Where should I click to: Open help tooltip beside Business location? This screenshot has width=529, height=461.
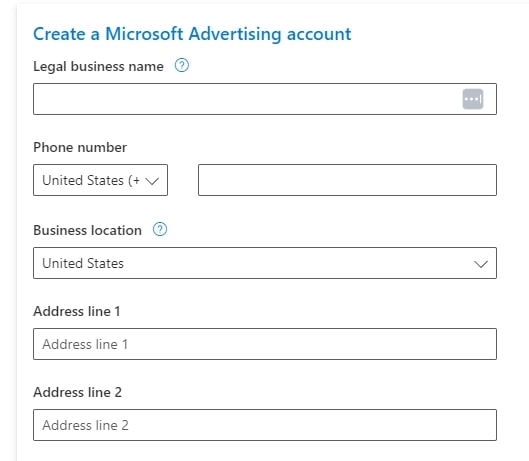[x=160, y=229]
